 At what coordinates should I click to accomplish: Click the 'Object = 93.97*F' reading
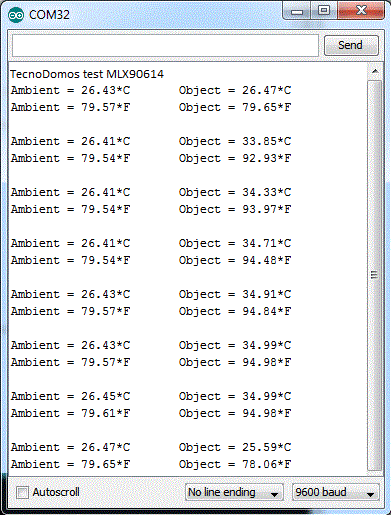tap(235, 209)
